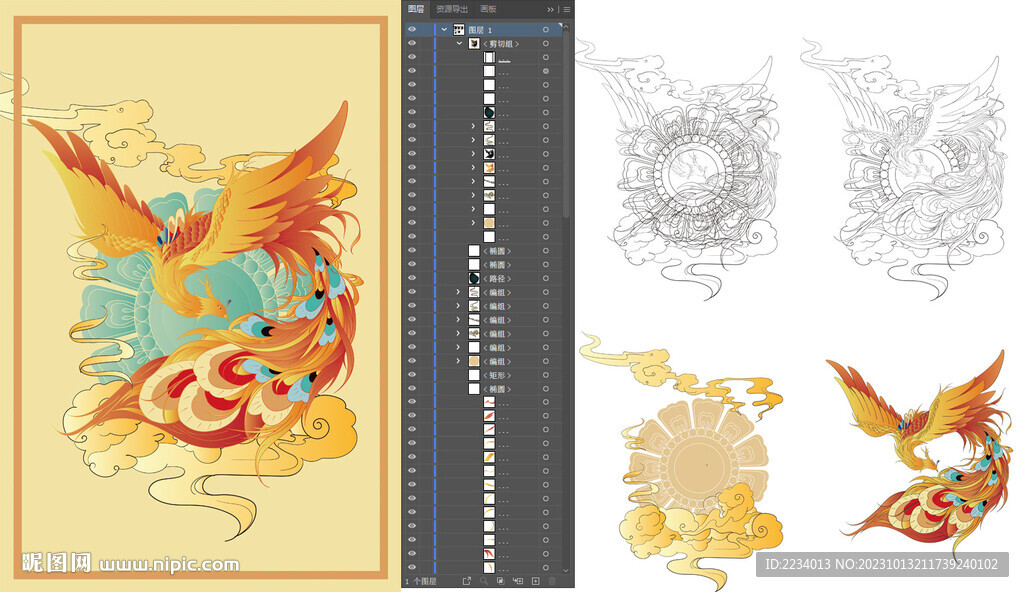Expand the last 编组 group above 矩形
This screenshot has width=1024, height=592.
point(459,360)
